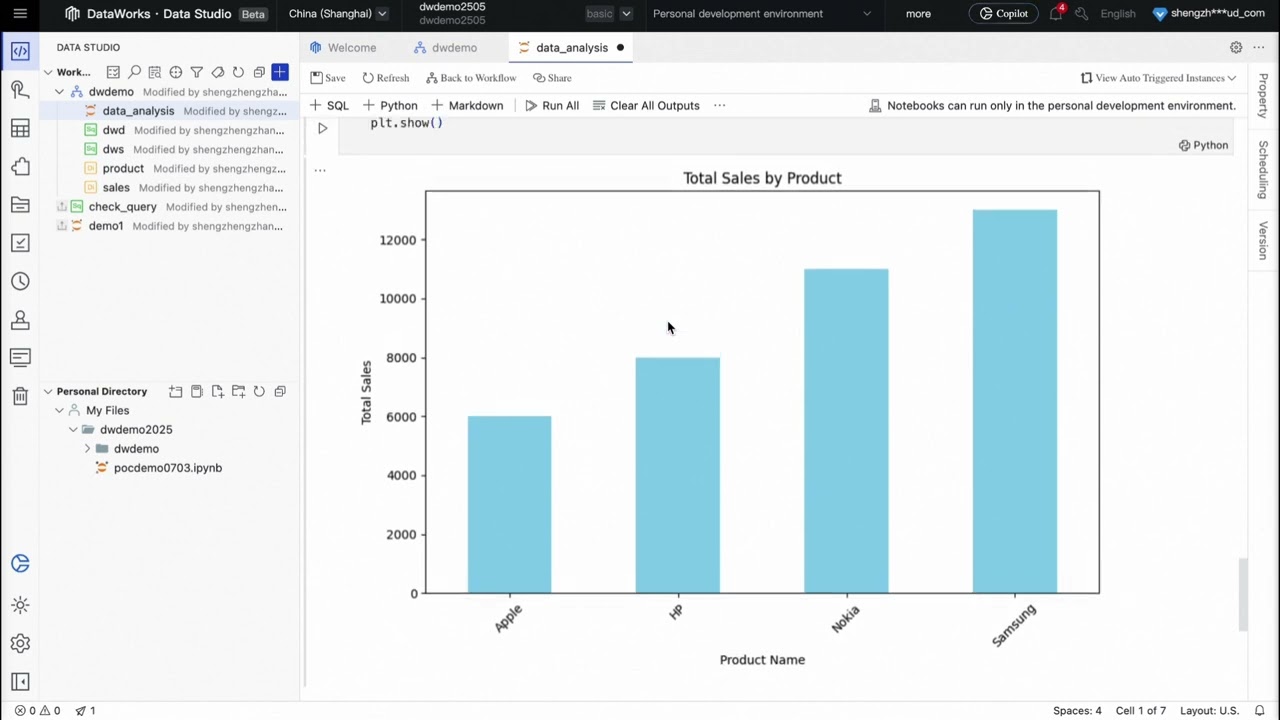Expand the dwdemo subfolder

tap(87, 449)
